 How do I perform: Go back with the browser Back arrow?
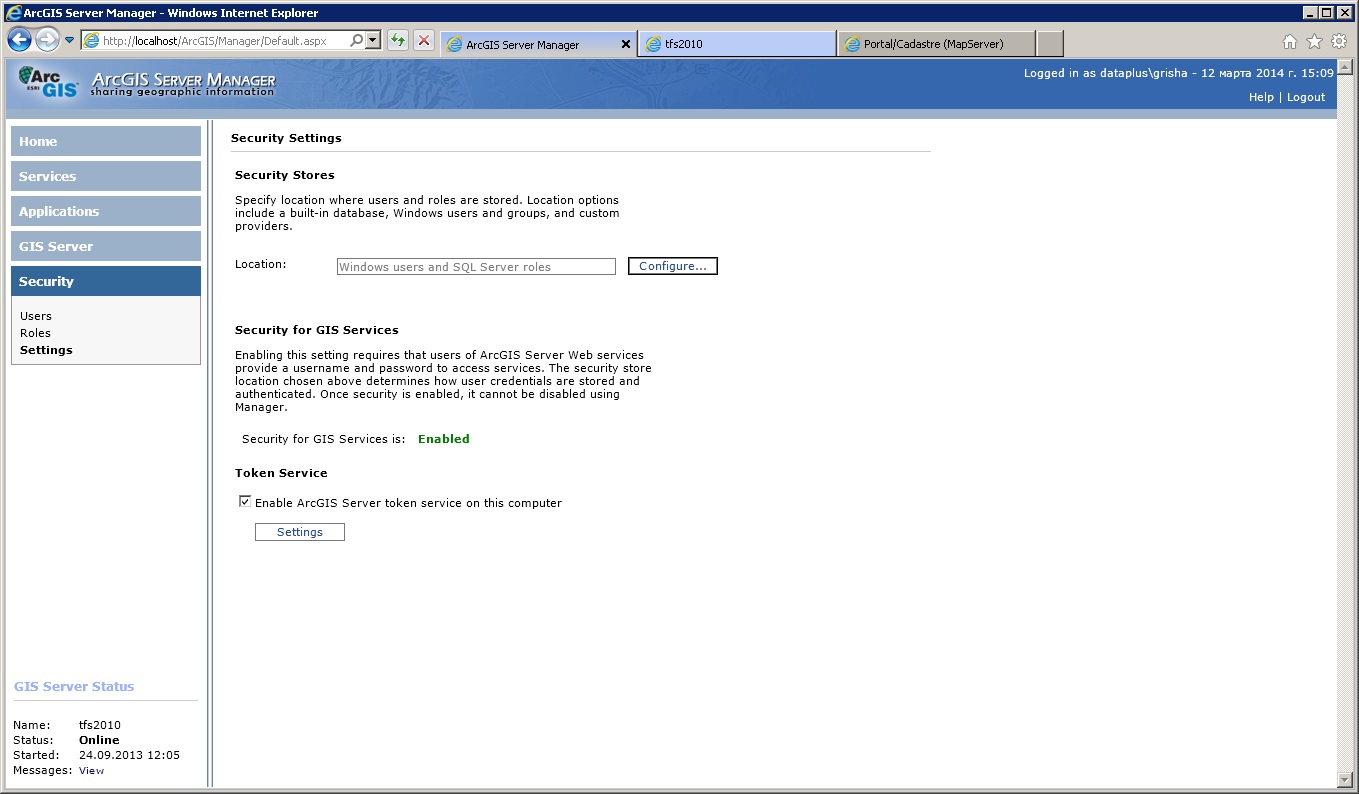tap(19, 40)
